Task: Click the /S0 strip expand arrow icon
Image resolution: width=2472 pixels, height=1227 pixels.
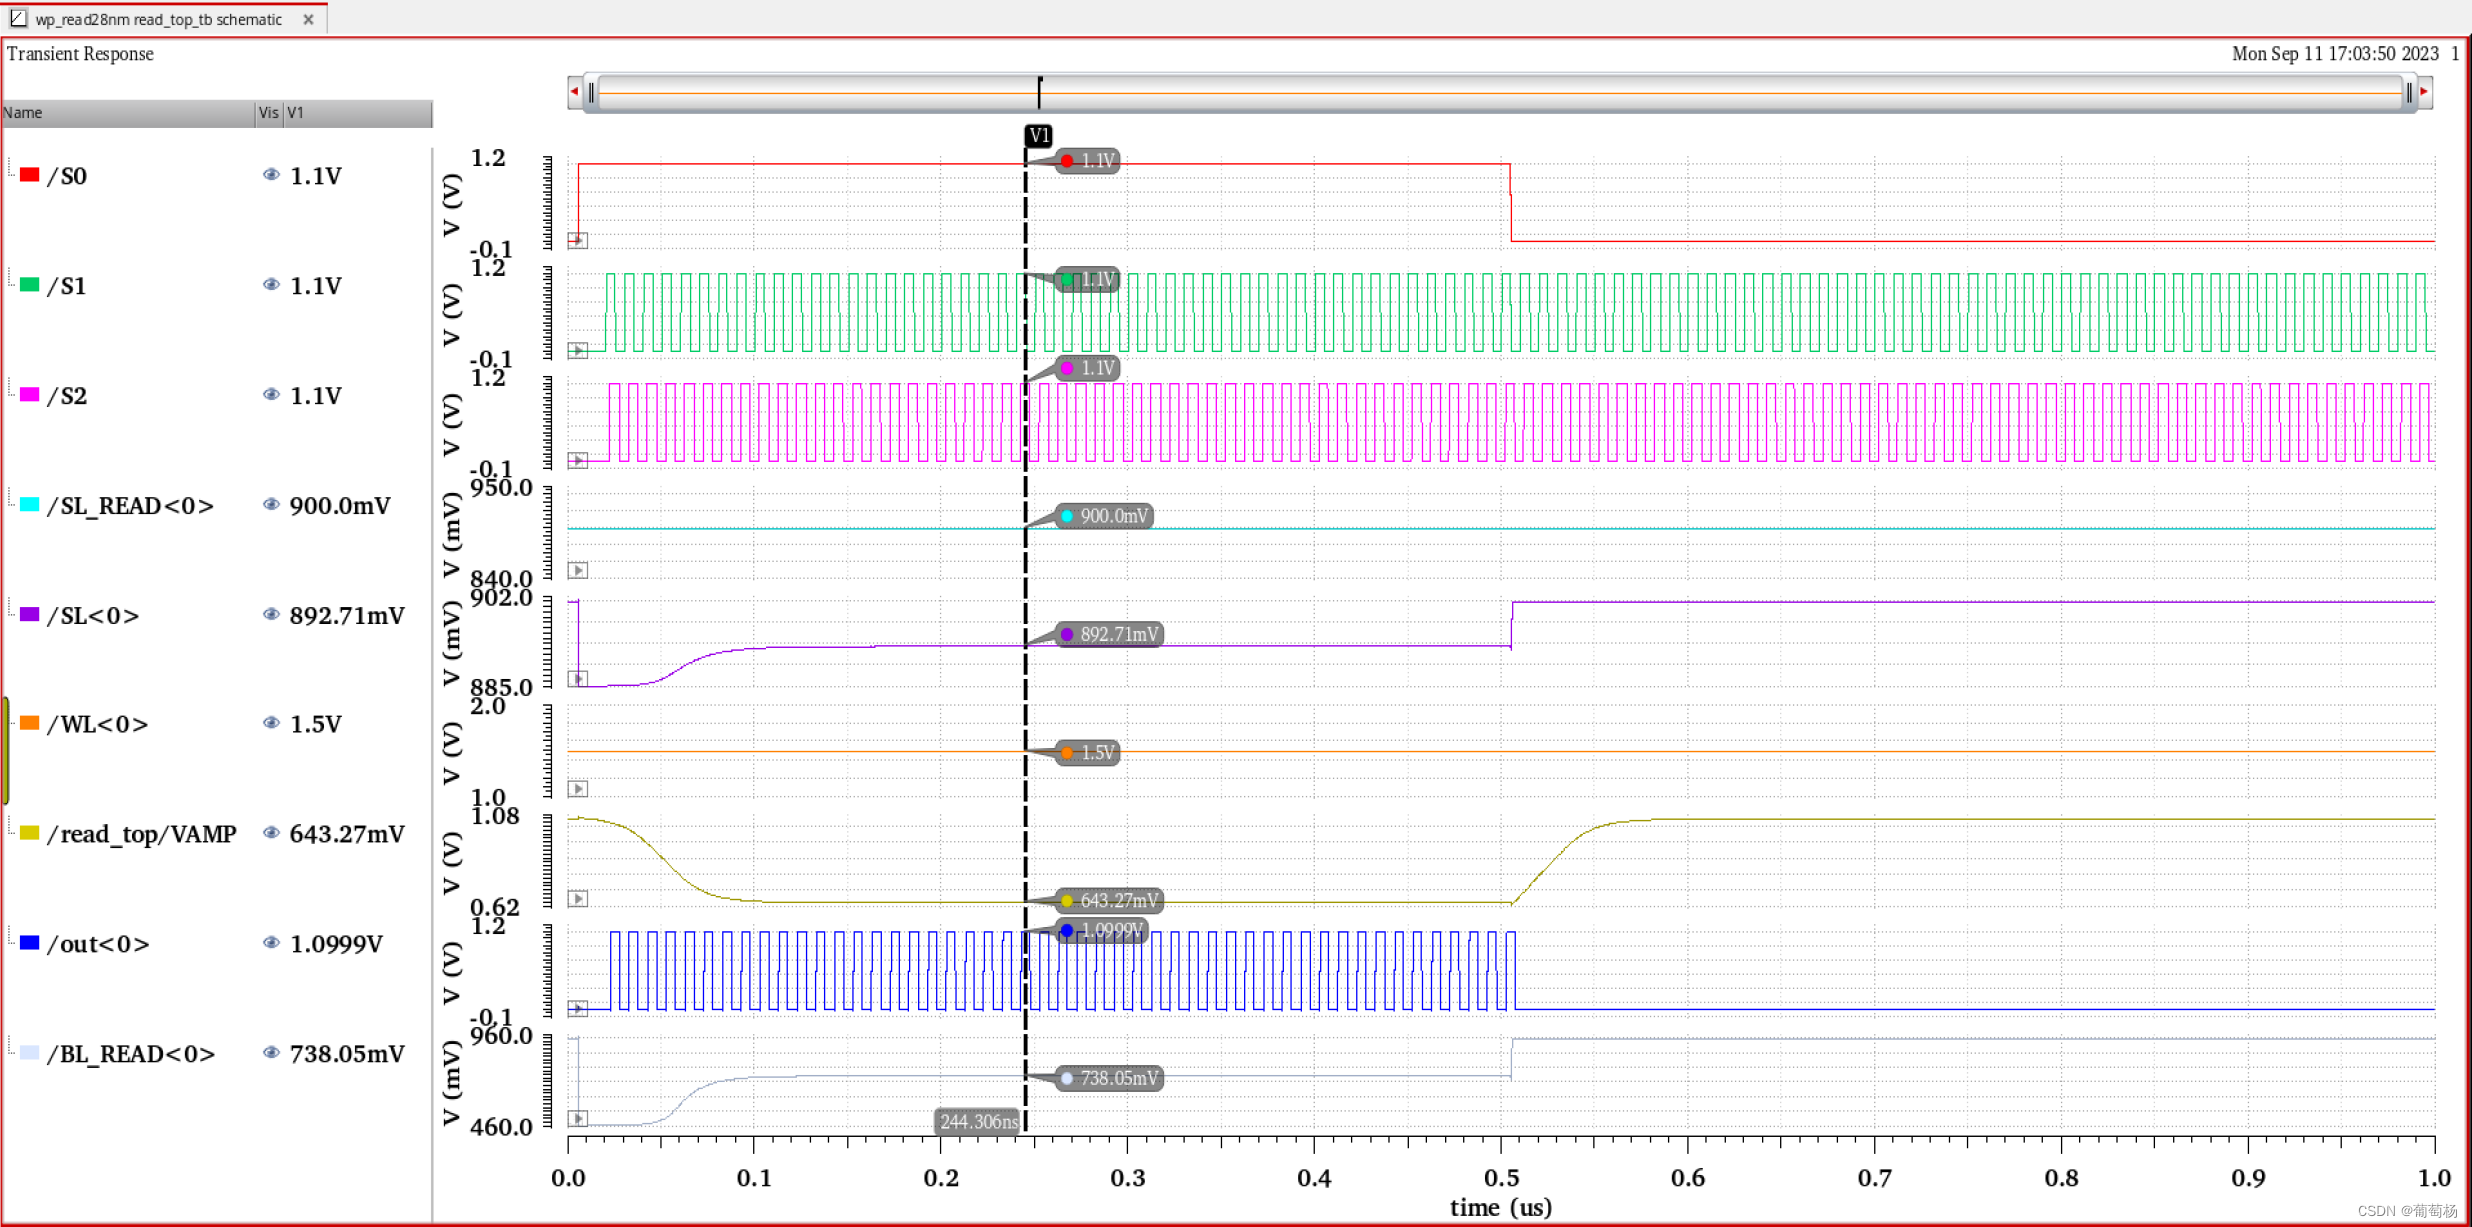Action: click(578, 240)
